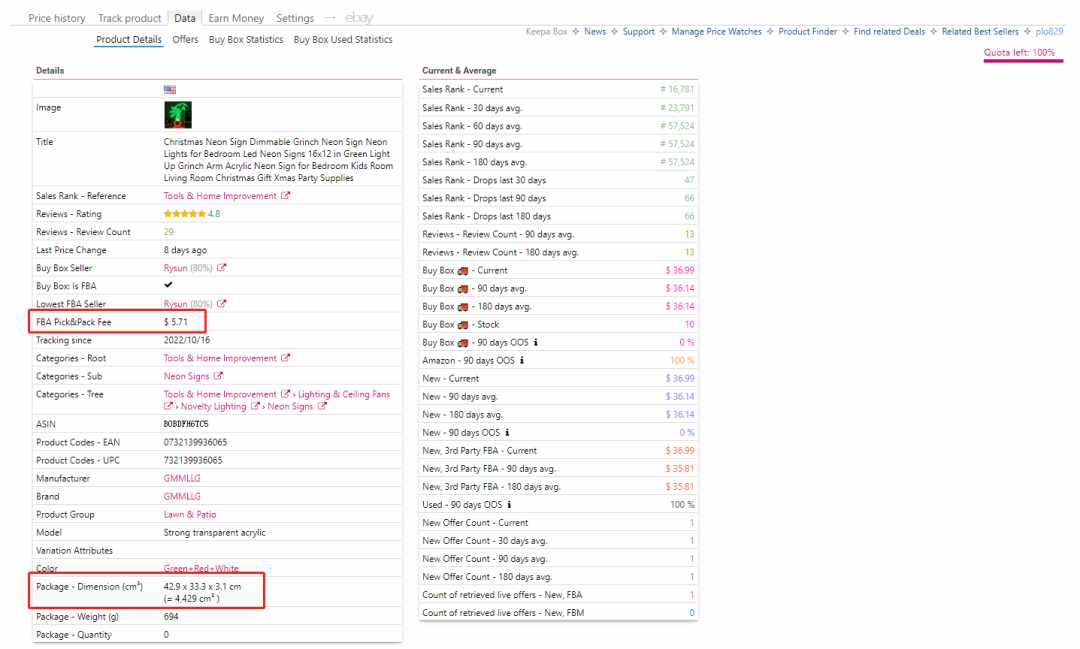This screenshot has width=1080, height=649.
Task: Click review count value 29
Action: click(x=169, y=231)
